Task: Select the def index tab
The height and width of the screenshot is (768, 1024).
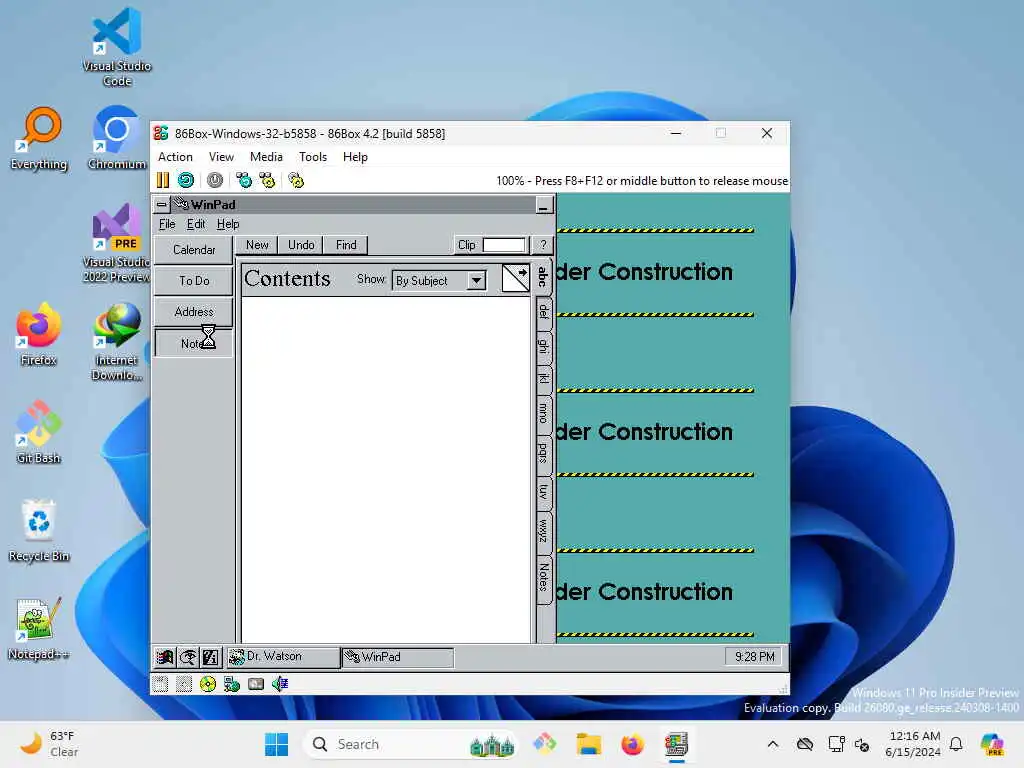Action: [x=543, y=312]
